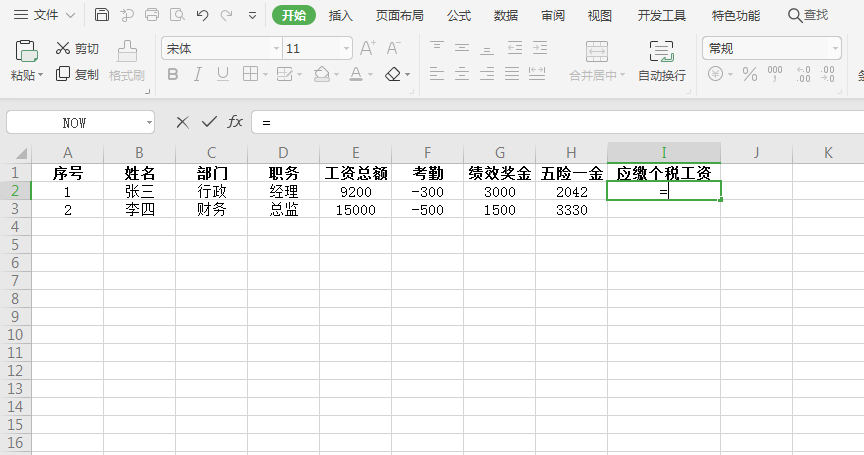
Task: Click the Save icon in quick access toolbar
Action: tap(102, 15)
